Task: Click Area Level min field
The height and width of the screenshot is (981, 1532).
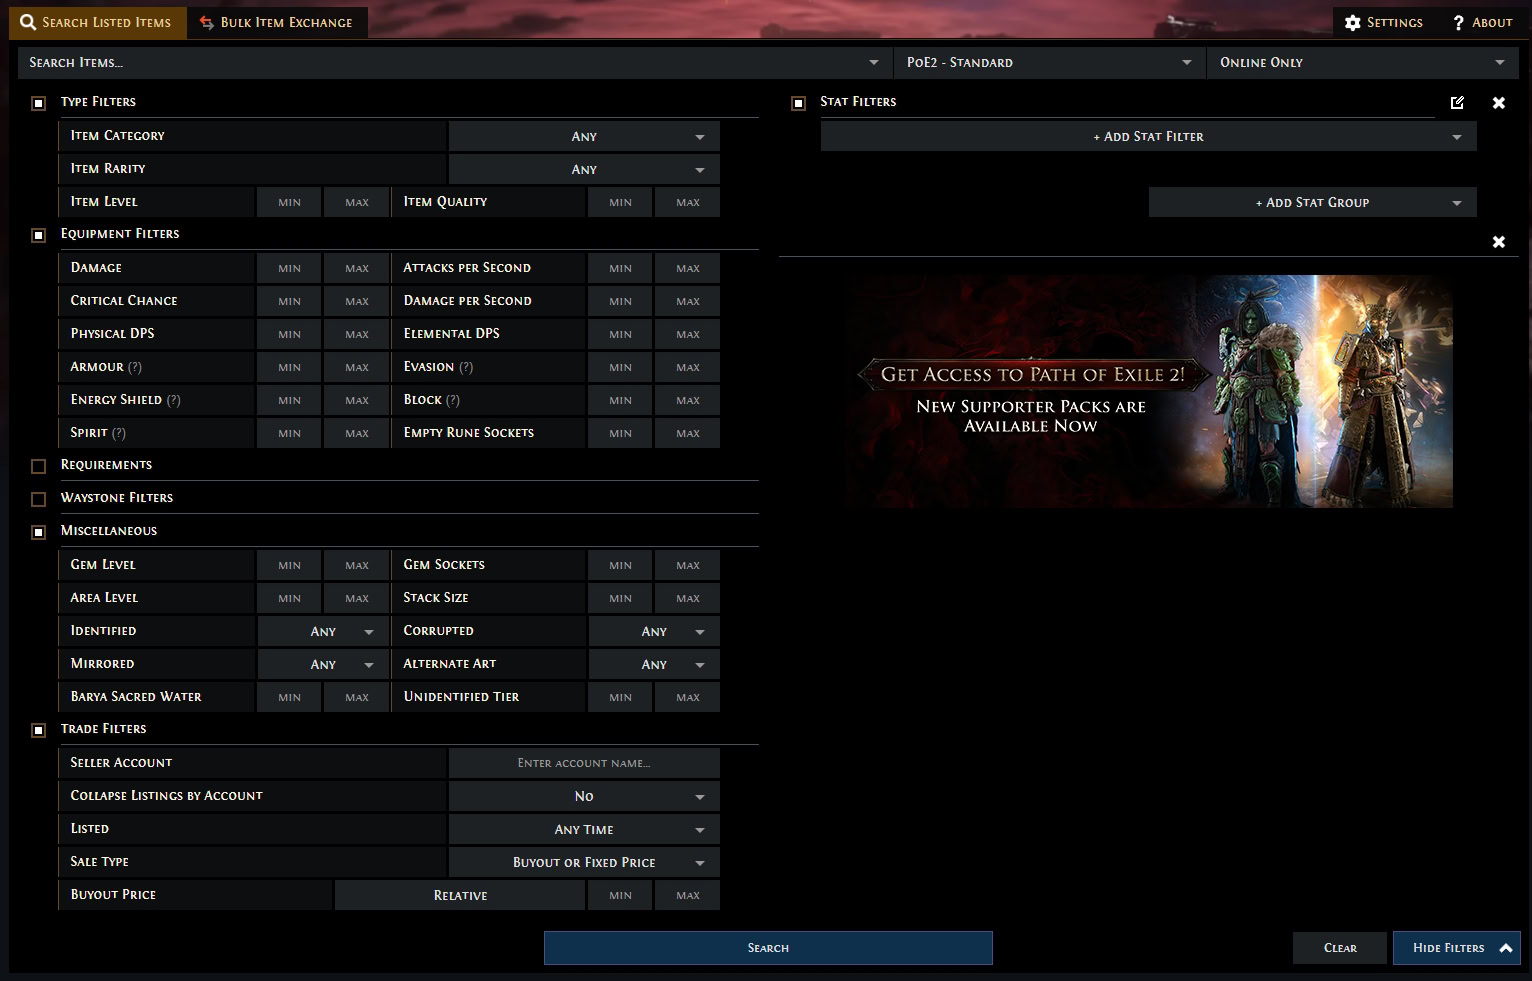Action: pyautogui.click(x=289, y=598)
